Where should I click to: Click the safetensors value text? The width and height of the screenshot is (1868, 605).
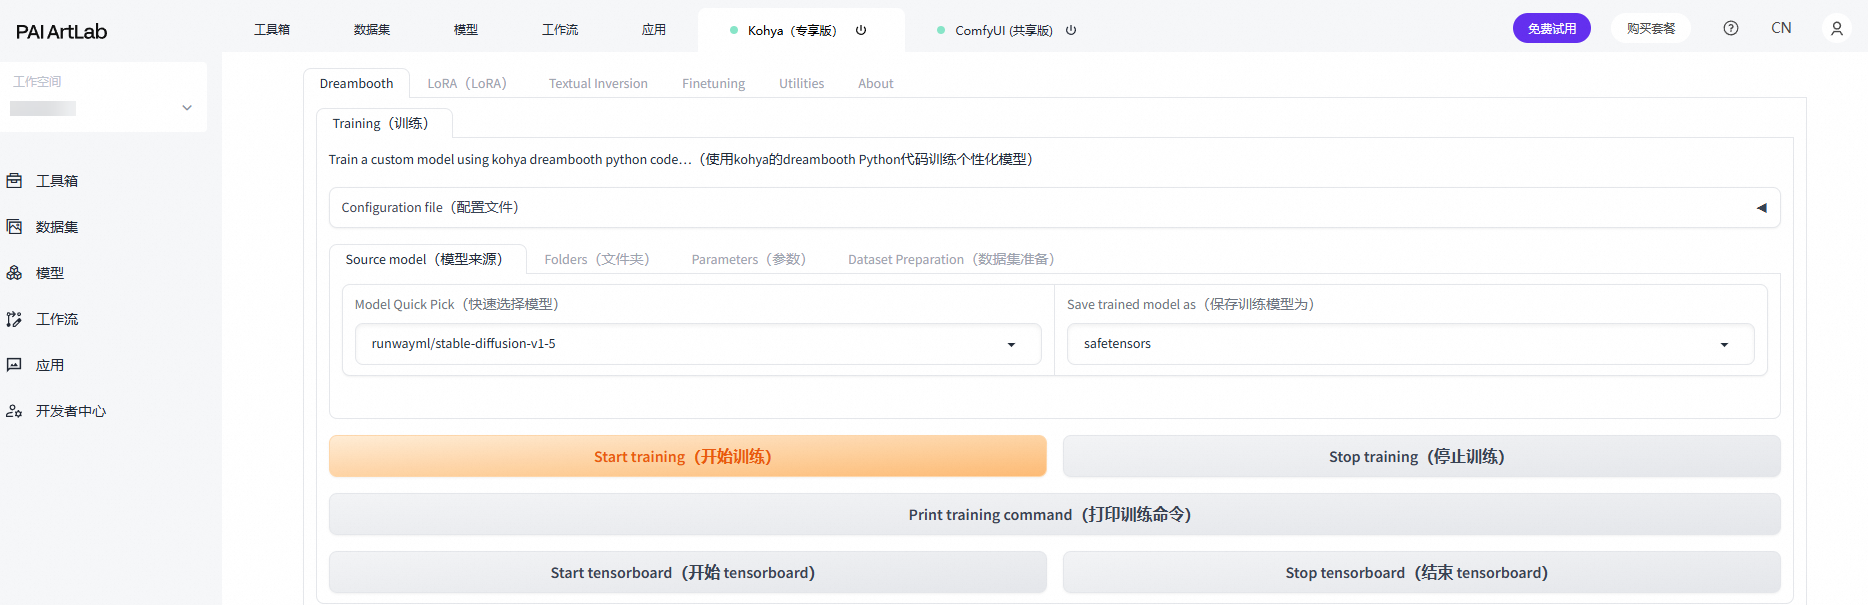point(1117,344)
